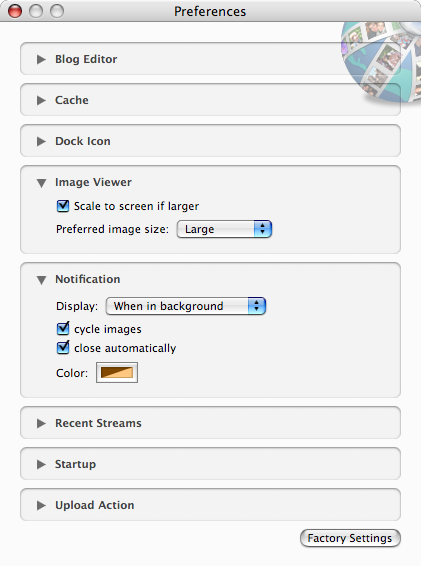Expand the Upload Action section

coord(41,505)
